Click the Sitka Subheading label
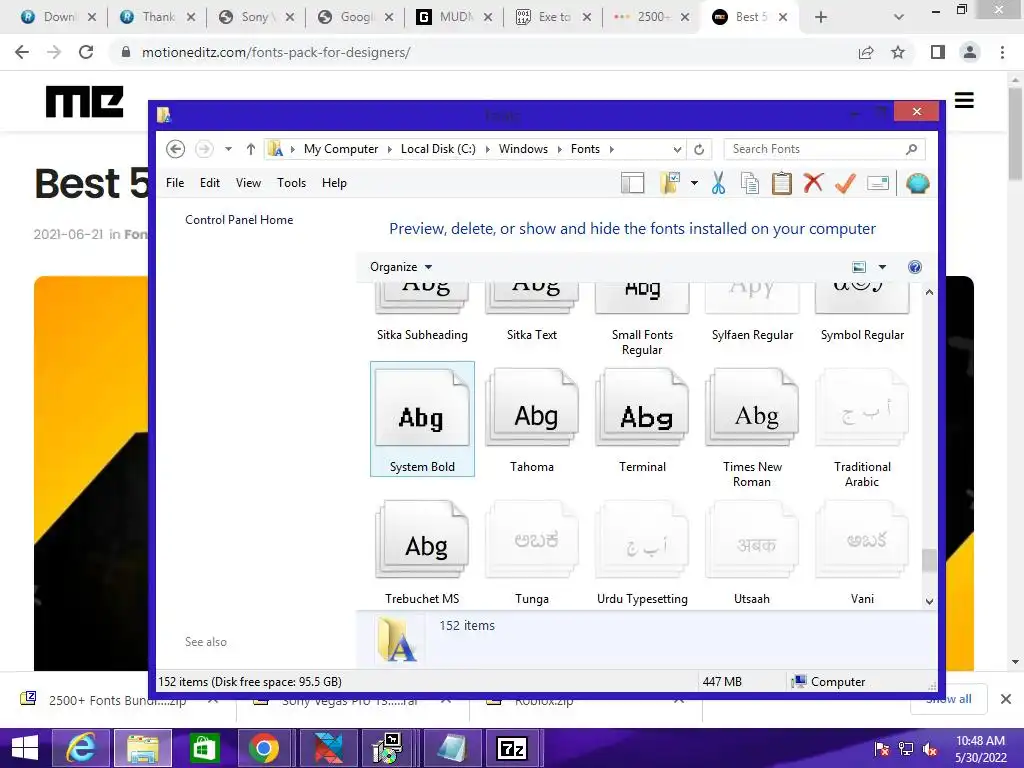The width and height of the screenshot is (1024, 768). point(423,334)
